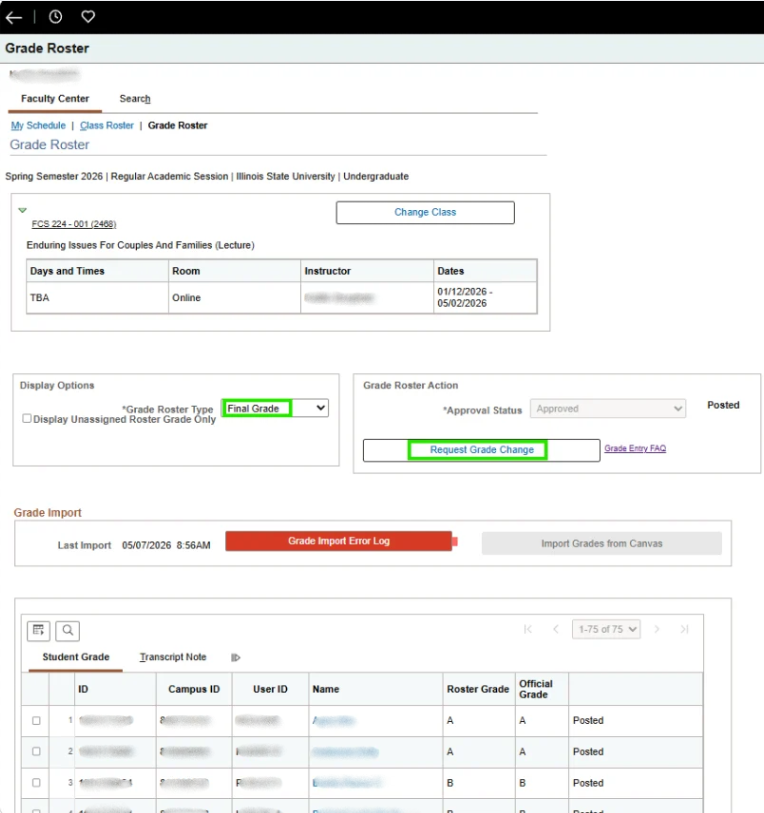Select checkbox for student row 1
The image size is (764, 813).
(x=36, y=721)
